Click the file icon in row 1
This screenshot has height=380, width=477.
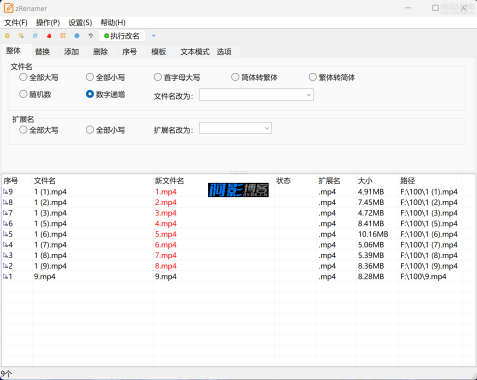(x=5, y=277)
